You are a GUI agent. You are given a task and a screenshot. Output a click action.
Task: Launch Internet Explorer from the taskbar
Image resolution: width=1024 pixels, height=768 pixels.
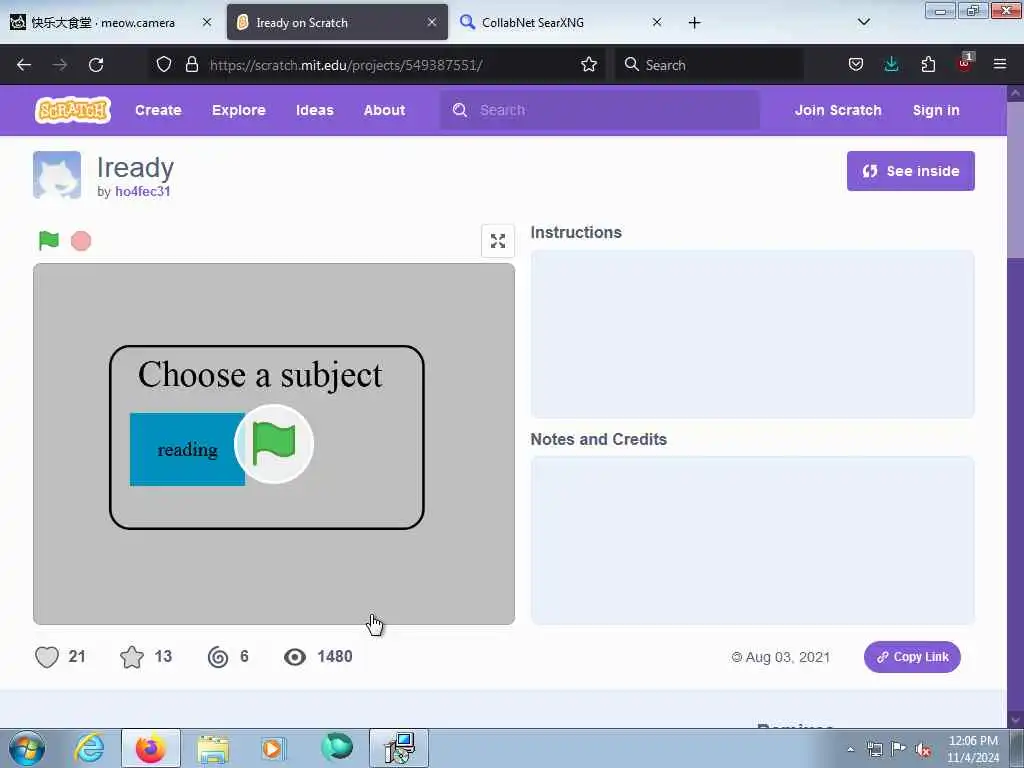(89, 748)
